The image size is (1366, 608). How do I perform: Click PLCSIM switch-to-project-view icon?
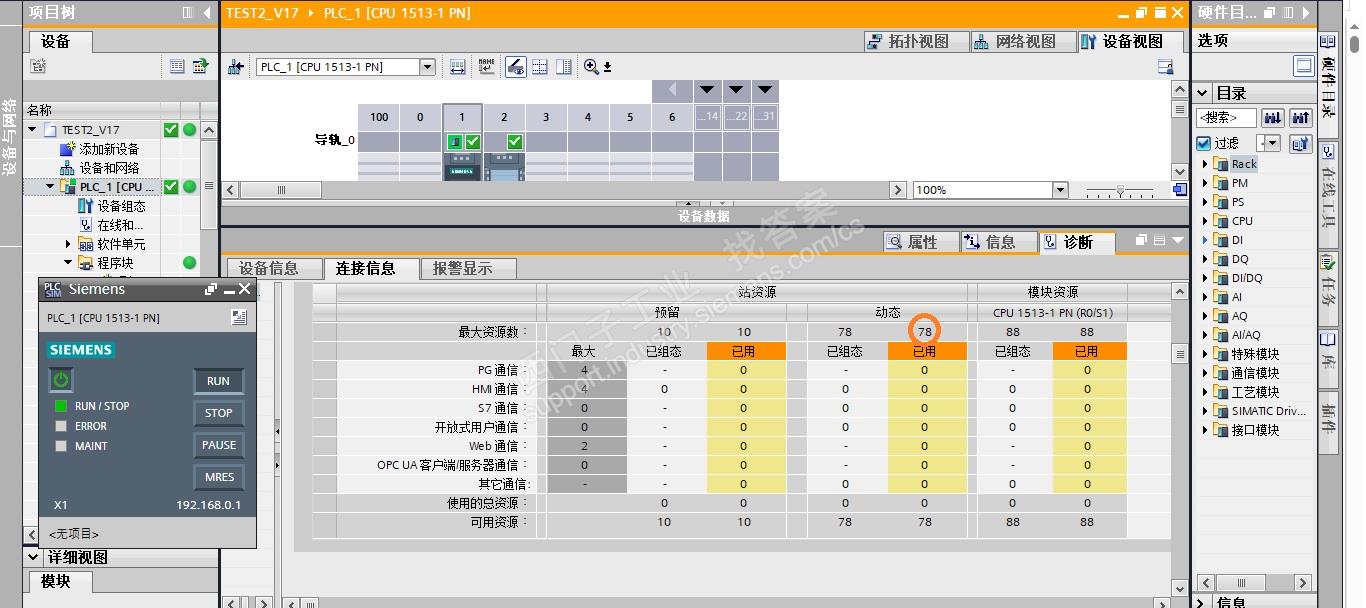click(x=211, y=289)
